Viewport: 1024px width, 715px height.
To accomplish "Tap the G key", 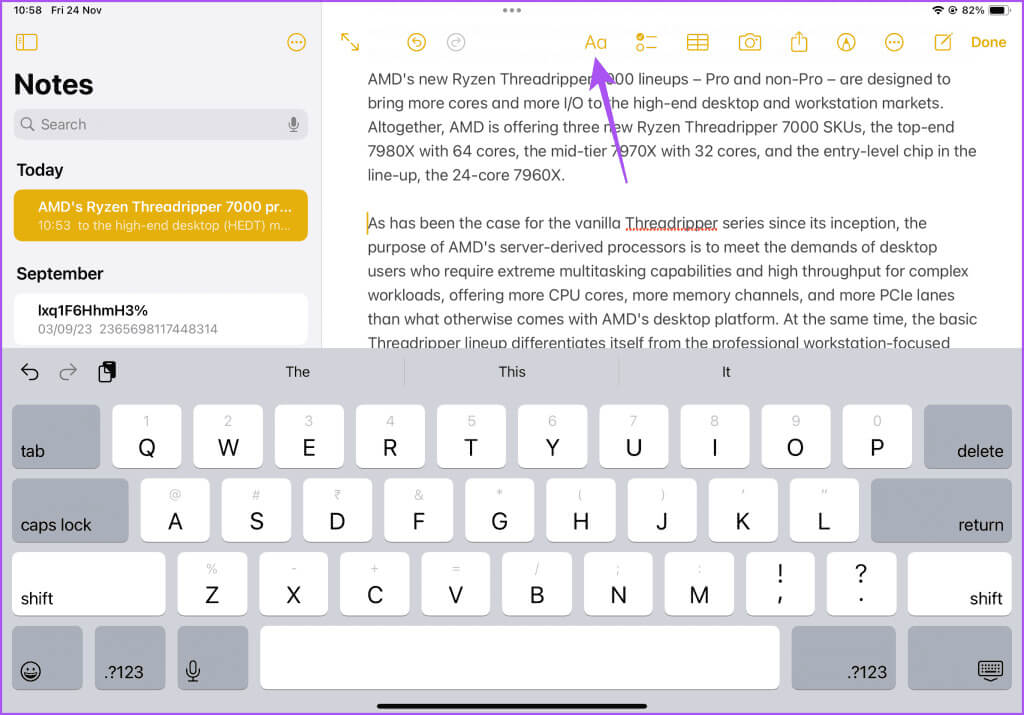I will [x=500, y=510].
